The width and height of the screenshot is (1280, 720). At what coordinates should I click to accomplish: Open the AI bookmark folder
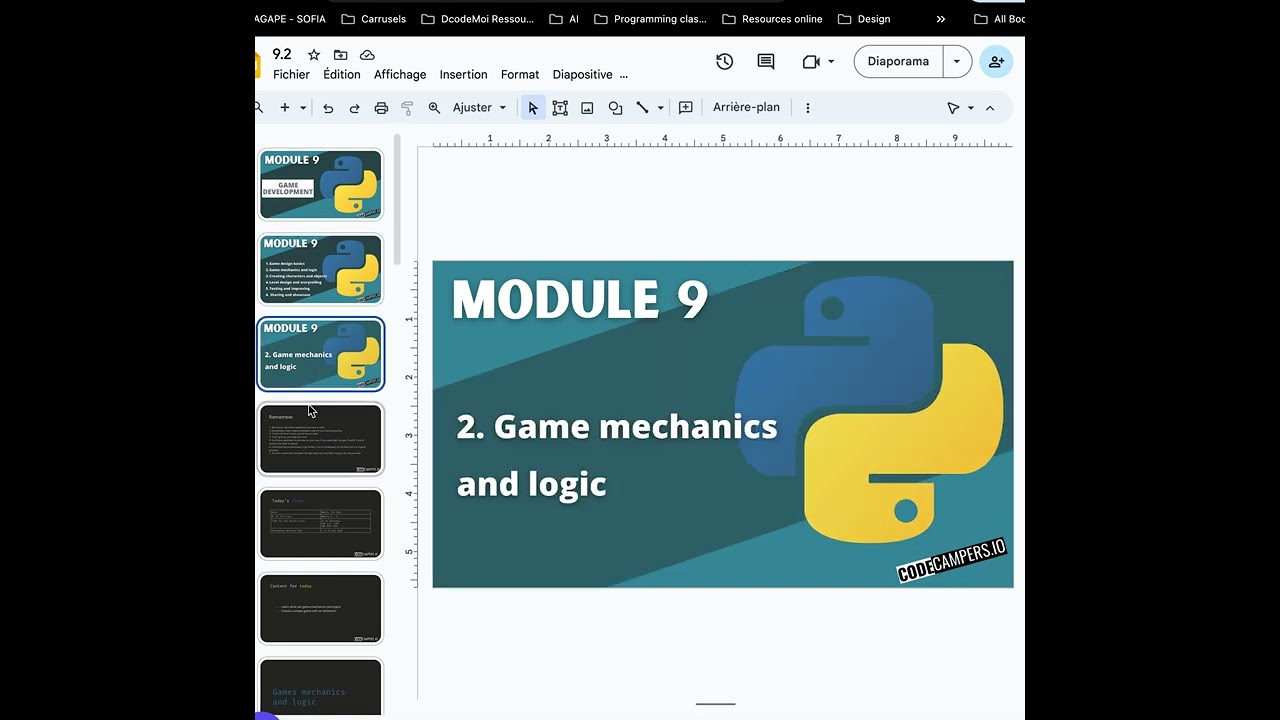[564, 19]
